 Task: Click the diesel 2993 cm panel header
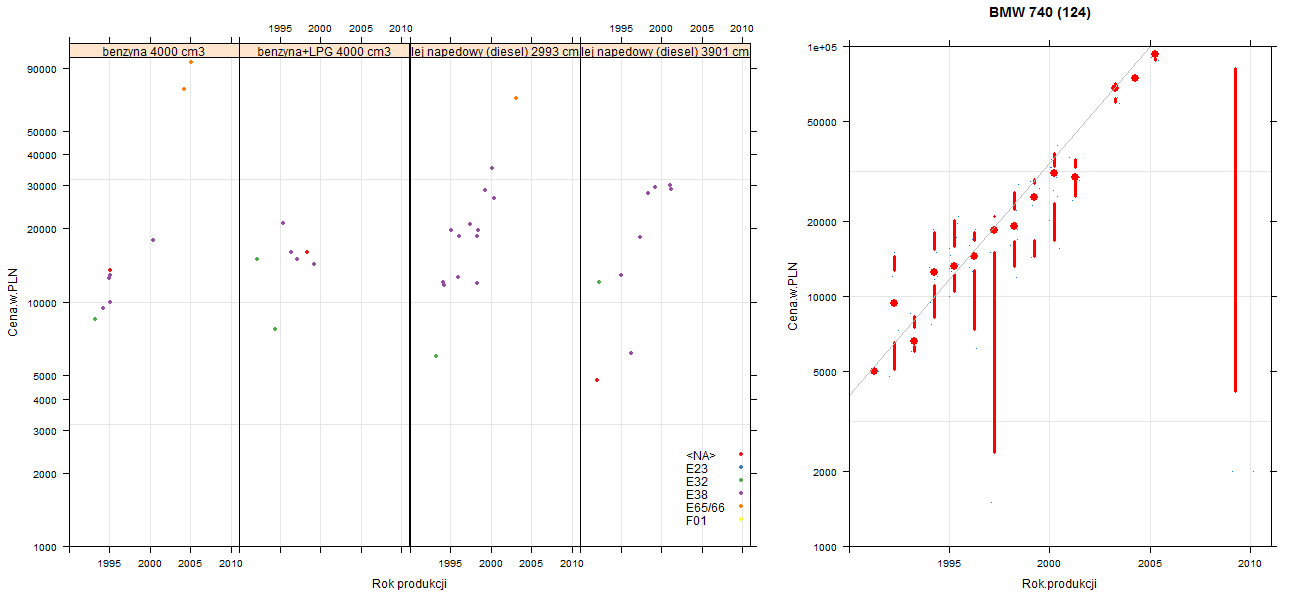495,51
